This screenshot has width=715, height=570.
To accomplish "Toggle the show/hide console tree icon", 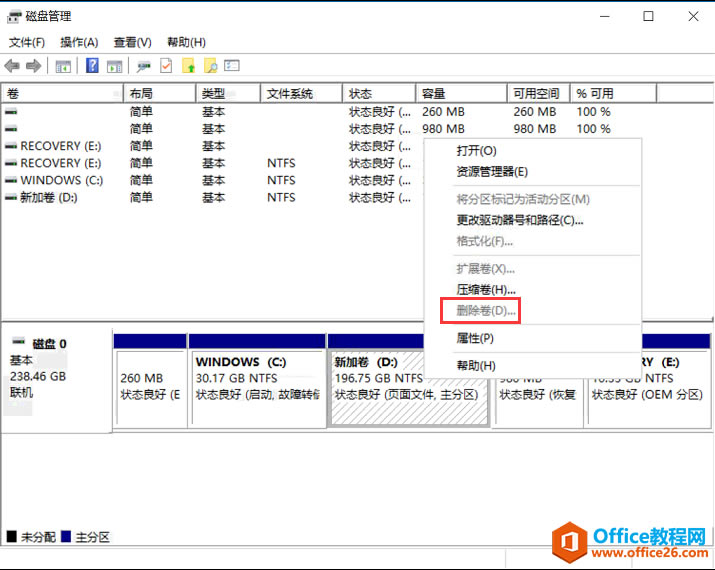I will click(63, 67).
